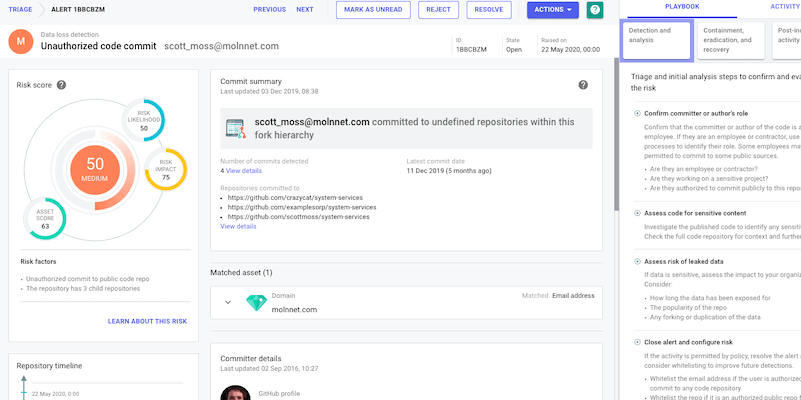The height and width of the screenshot is (400, 801).
Task: Click the Commit summary help icon
Action: tap(583, 85)
